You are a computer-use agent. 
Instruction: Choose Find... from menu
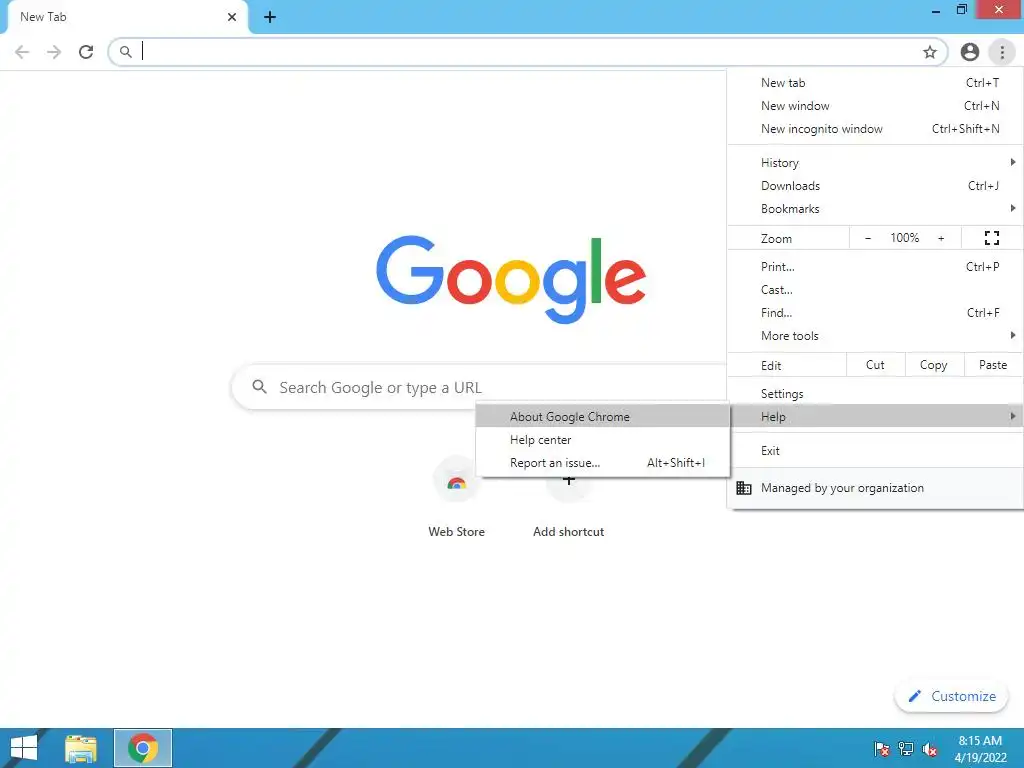[875, 313]
